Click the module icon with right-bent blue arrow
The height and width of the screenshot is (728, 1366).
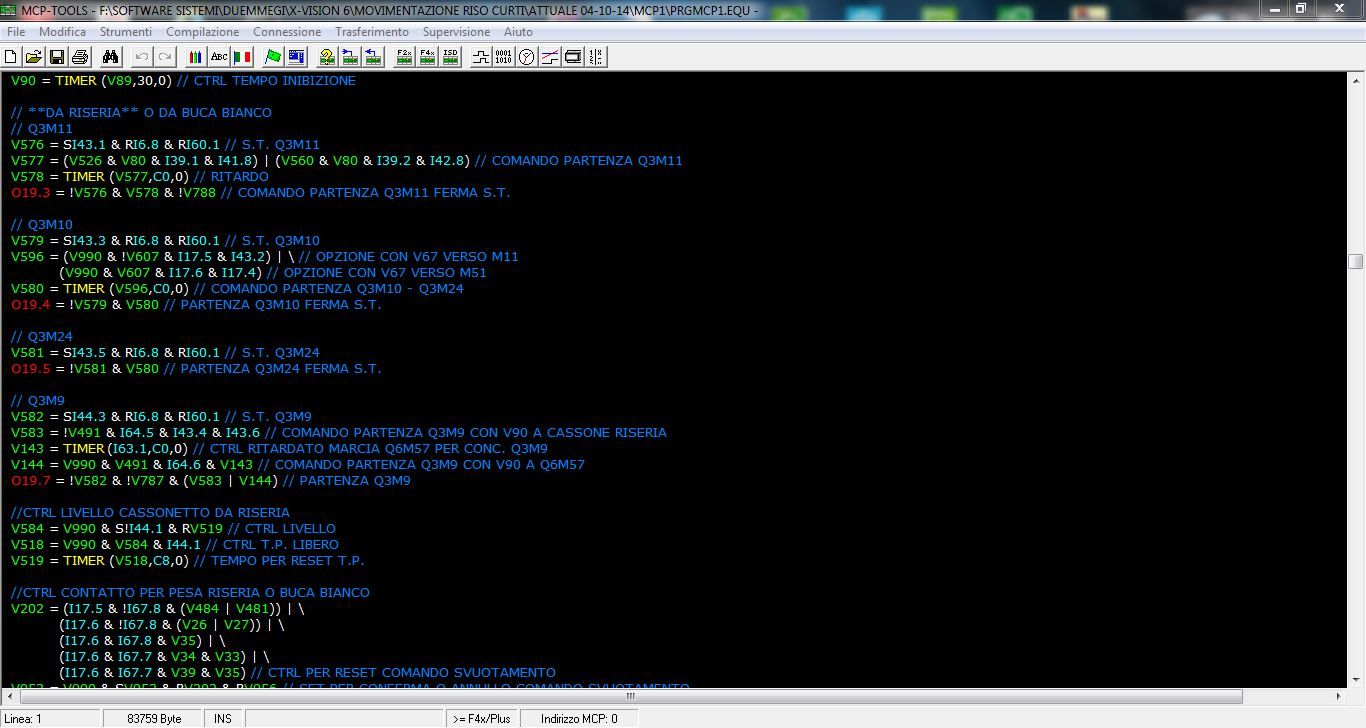click(373, 57)
